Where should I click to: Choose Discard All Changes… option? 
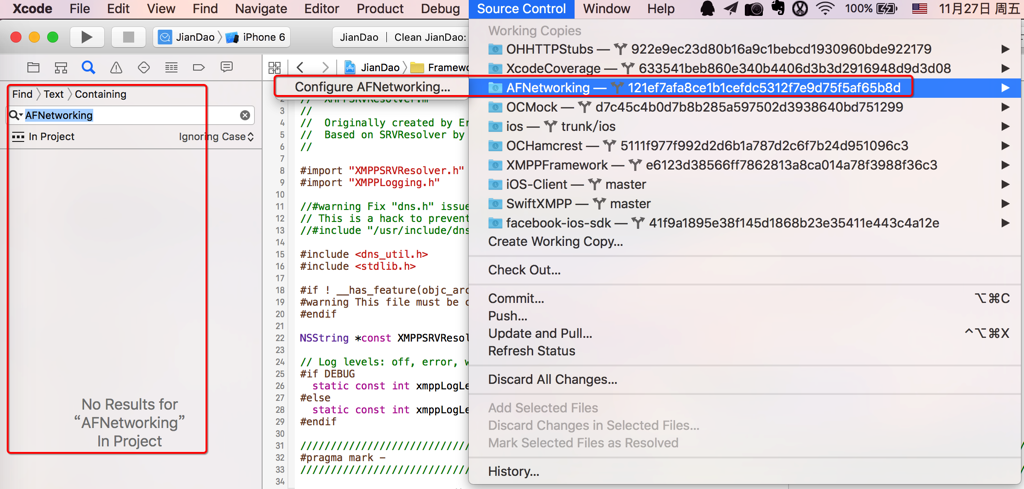552,379
